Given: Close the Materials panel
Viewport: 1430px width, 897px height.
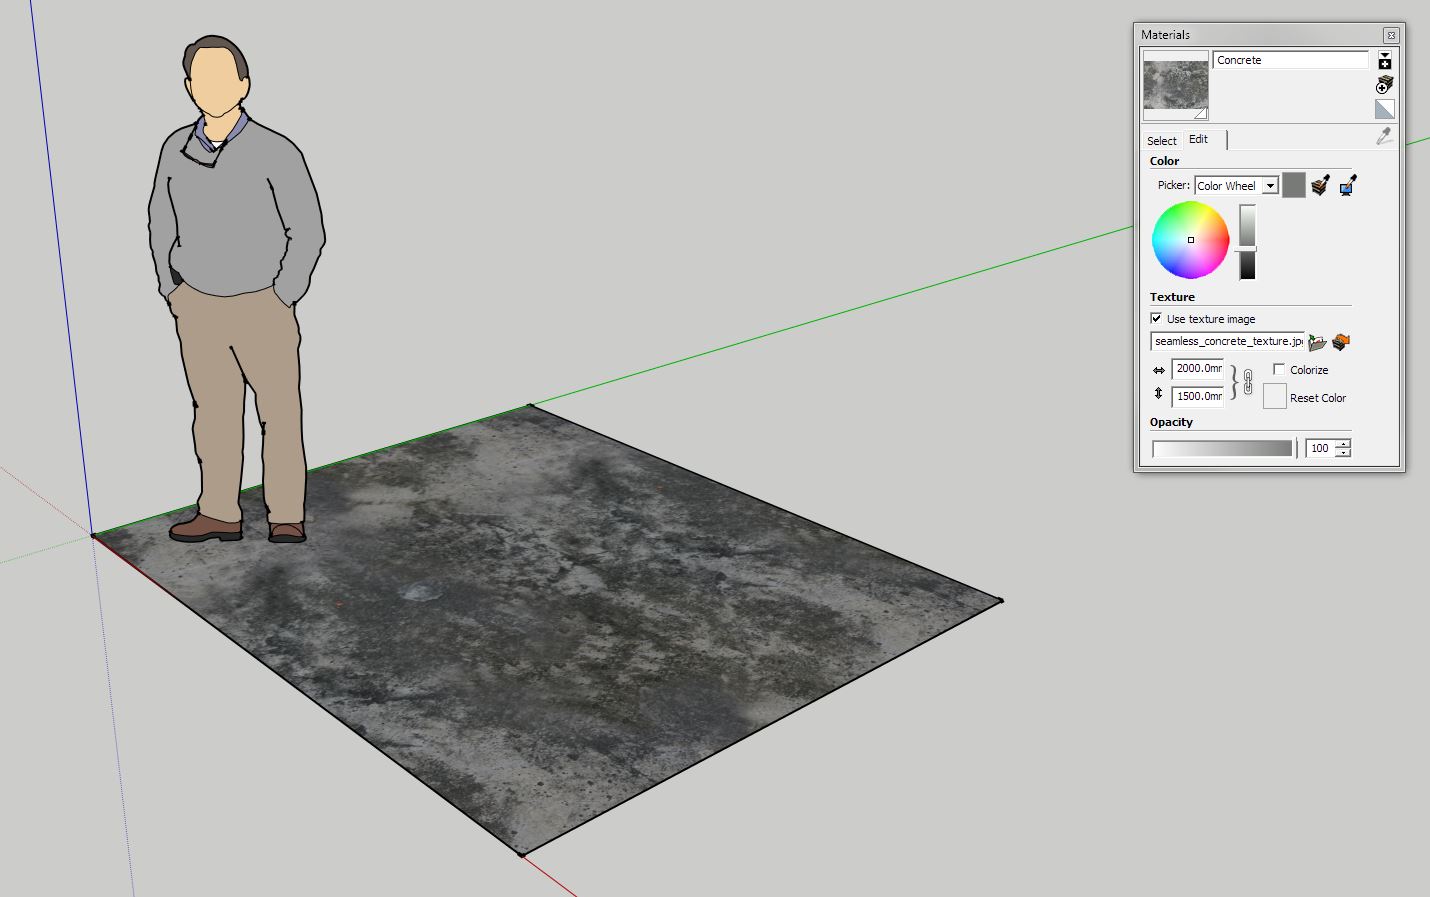Looking at the screenshot, I should 1390,35.
